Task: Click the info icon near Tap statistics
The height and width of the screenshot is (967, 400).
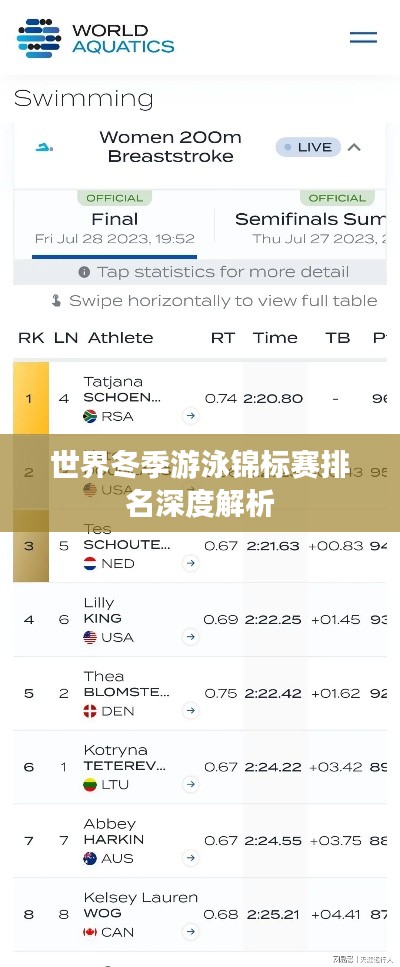Action: [84, 272]
